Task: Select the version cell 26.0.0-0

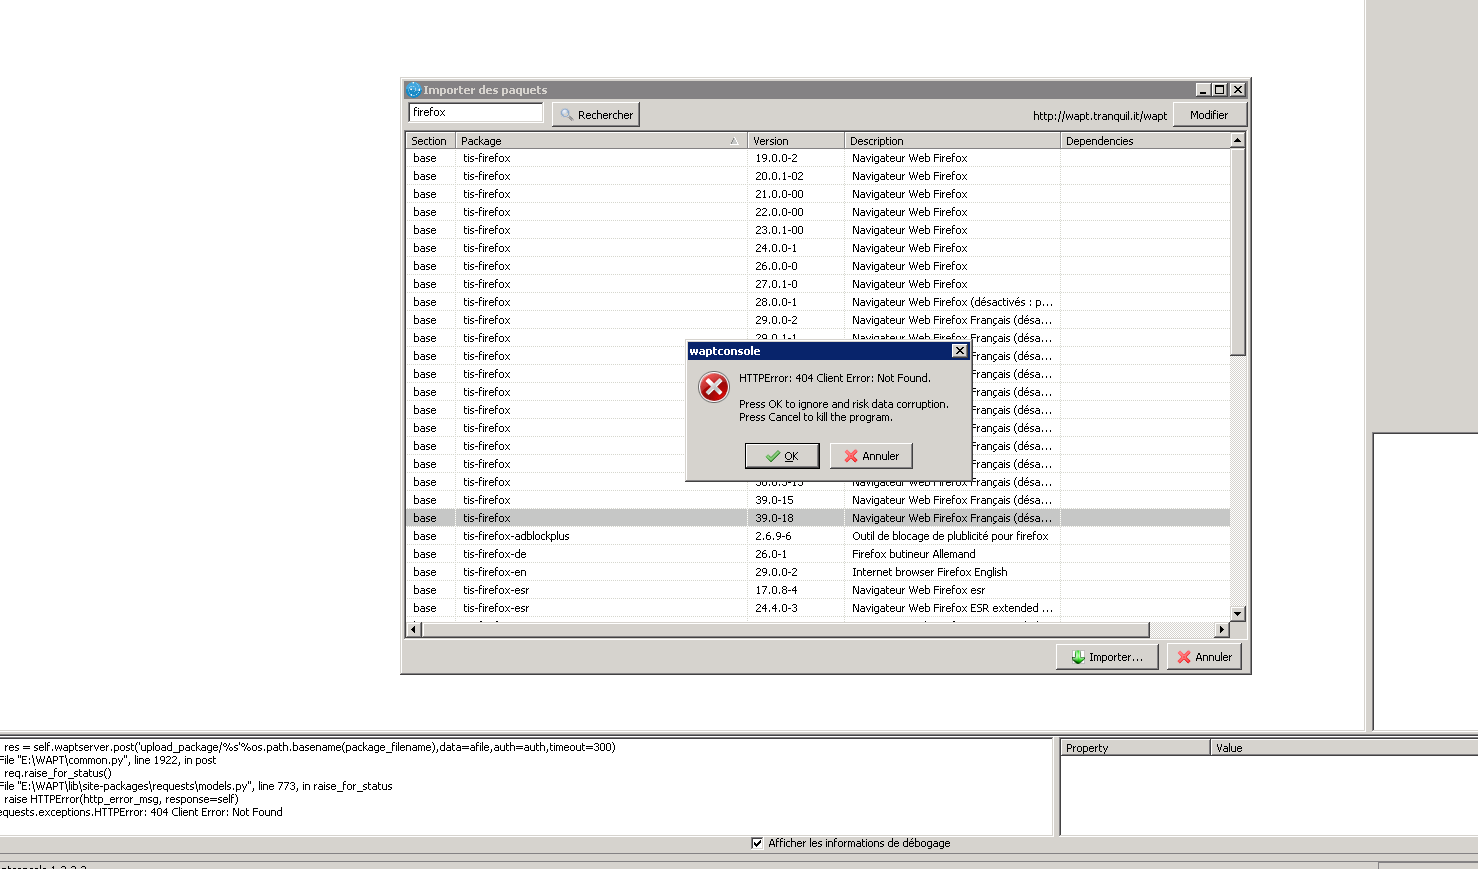Action: (776, 266)
